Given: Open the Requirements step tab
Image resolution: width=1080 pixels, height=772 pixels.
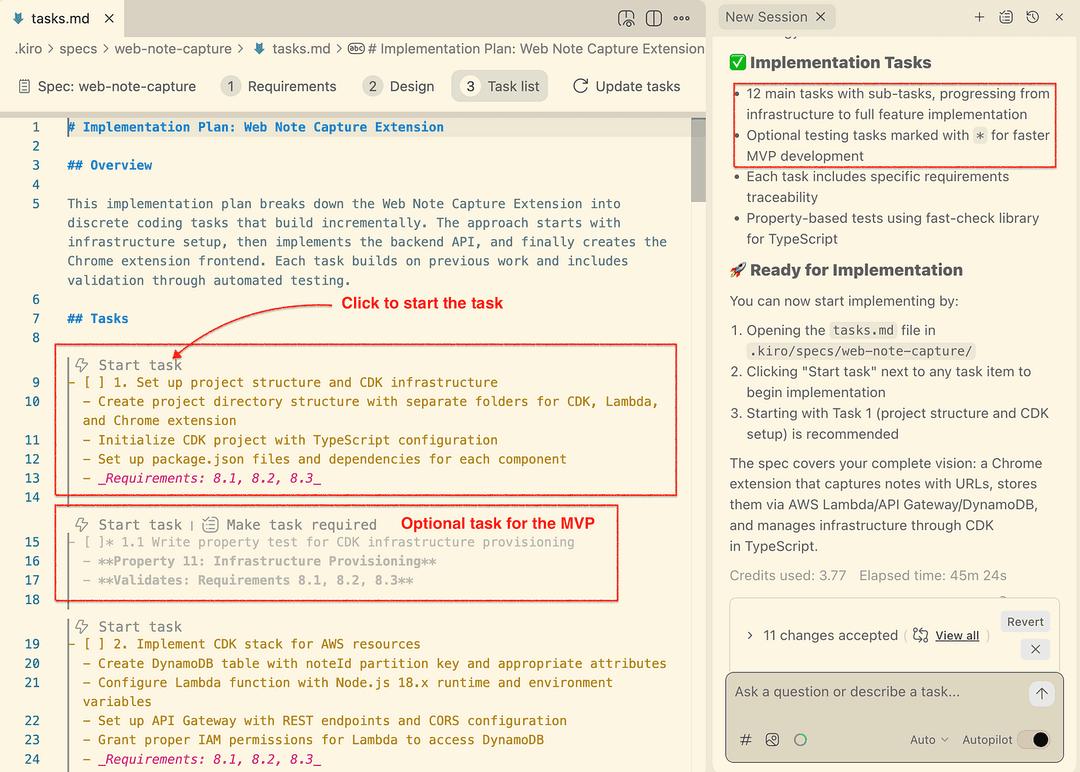Looking at the screenshot, I should [279, 86].
